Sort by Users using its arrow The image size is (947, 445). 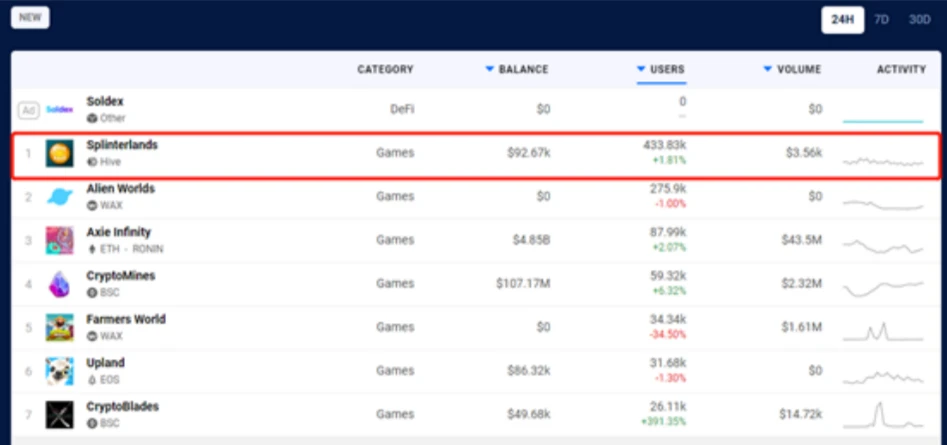tap(641, 69)
